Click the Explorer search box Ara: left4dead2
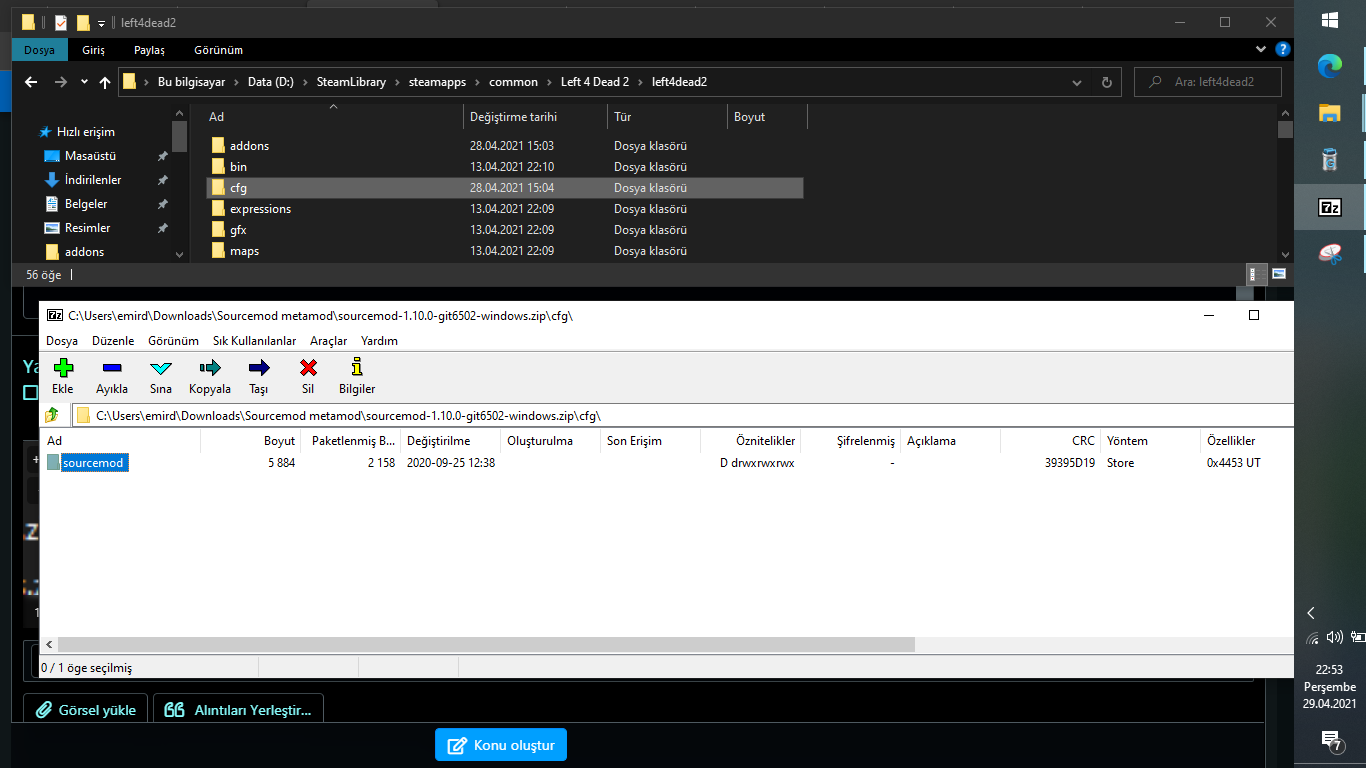The image size is (1366, 768). point(1208,82)
